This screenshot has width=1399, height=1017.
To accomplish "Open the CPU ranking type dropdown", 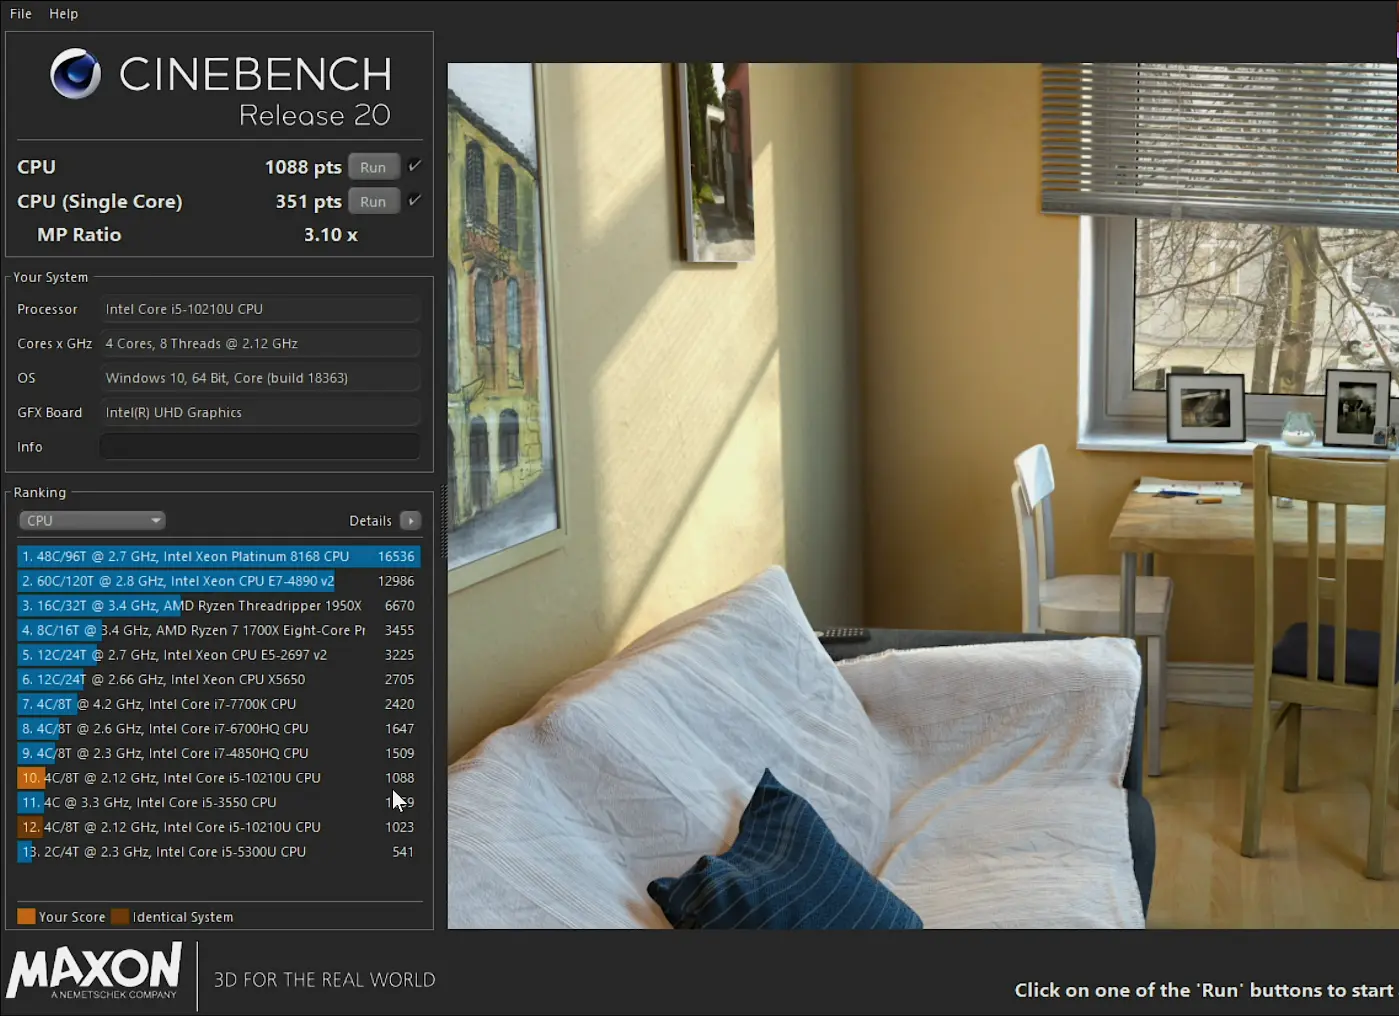I will click(x=92, y=520).
